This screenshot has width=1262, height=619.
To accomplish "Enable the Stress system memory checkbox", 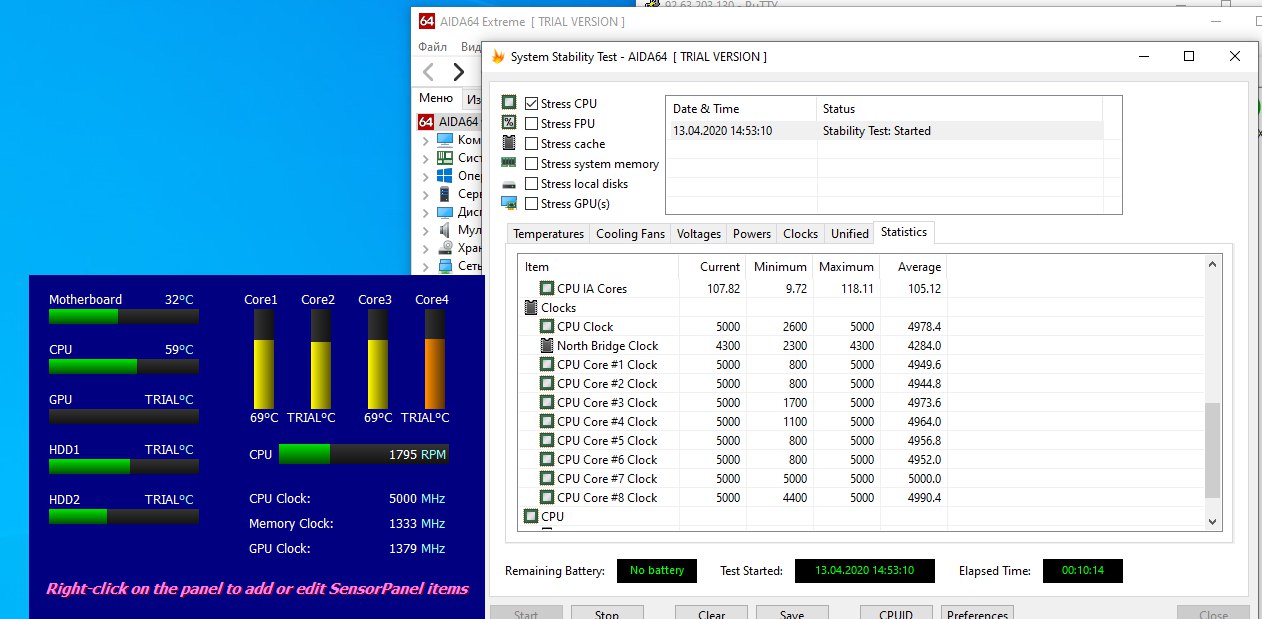I will (x=531, y=164).
